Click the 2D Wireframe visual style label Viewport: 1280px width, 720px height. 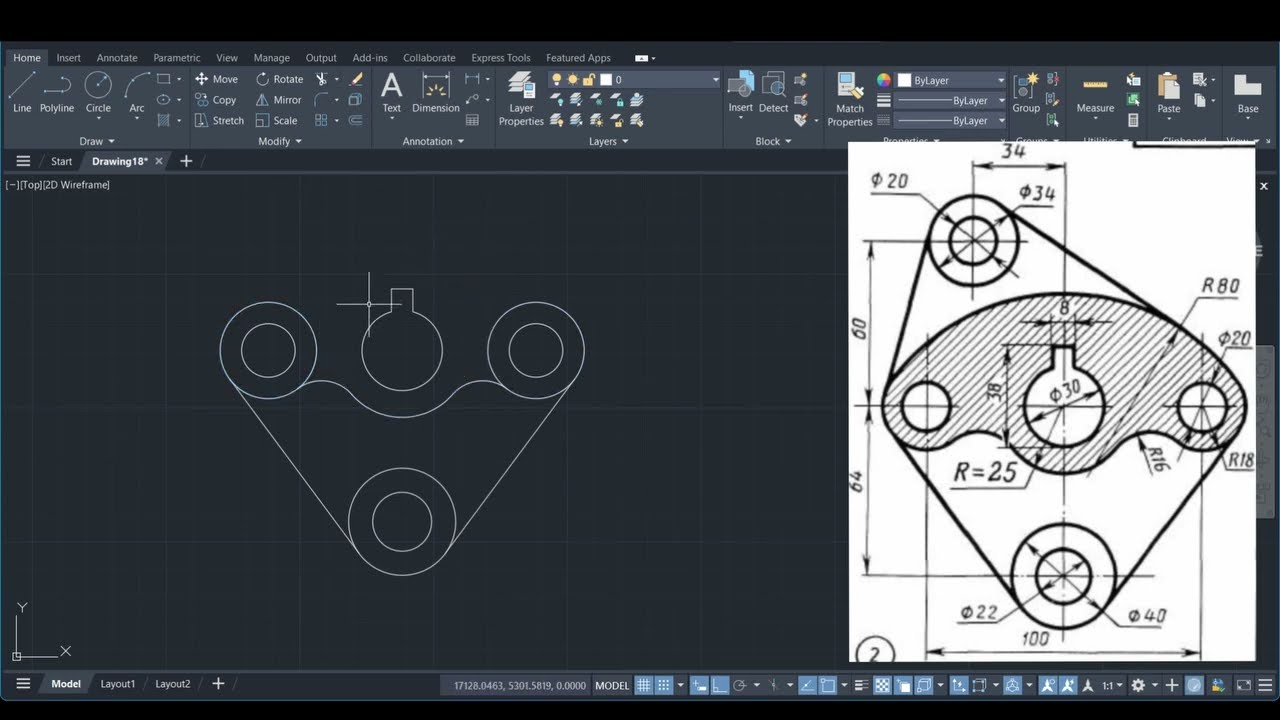point(78,185)
